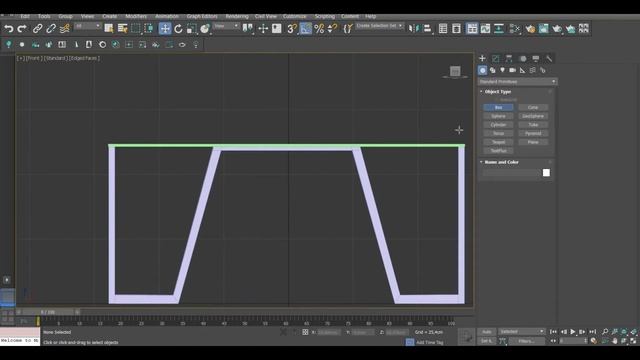Toggle Angle Snap in main toolbar
Image resolution: width=640 pixels, height=360 pixels.
tap(305, 29)
